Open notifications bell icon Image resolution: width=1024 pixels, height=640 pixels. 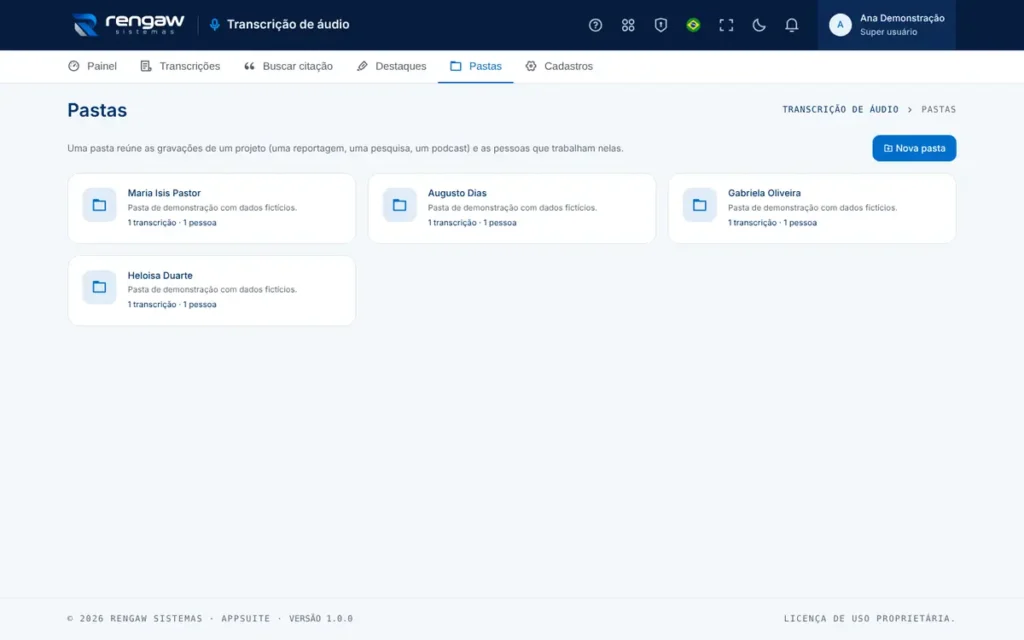pos(791,25)
